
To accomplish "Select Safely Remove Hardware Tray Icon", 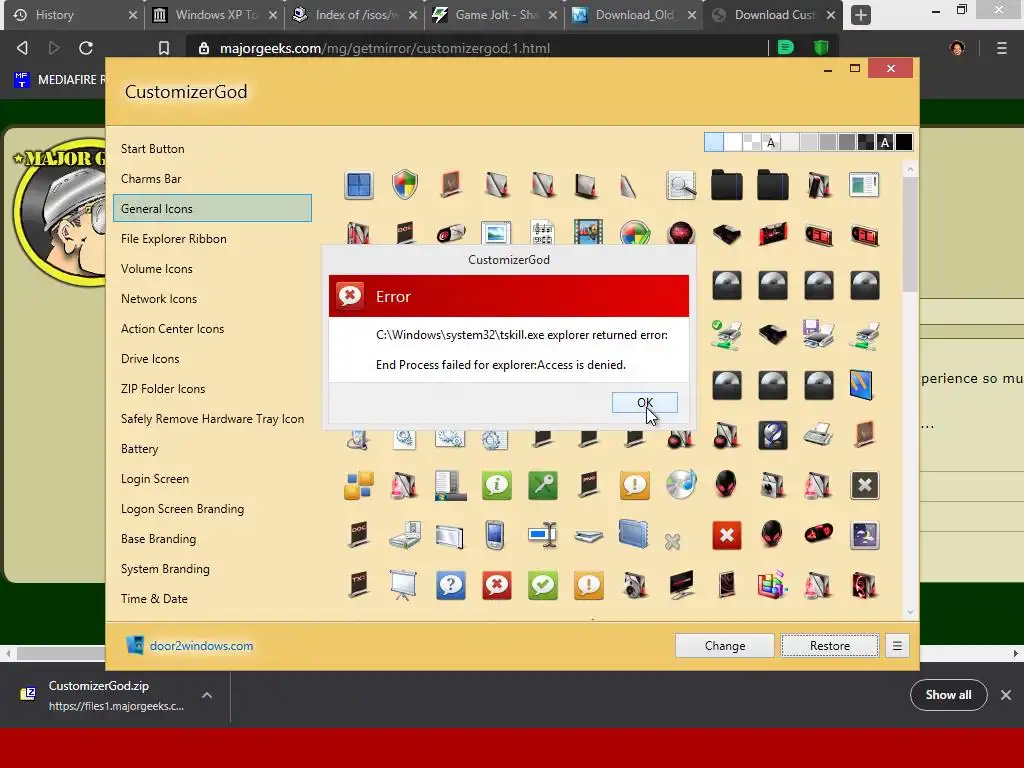I will click(x=212, y=419).
